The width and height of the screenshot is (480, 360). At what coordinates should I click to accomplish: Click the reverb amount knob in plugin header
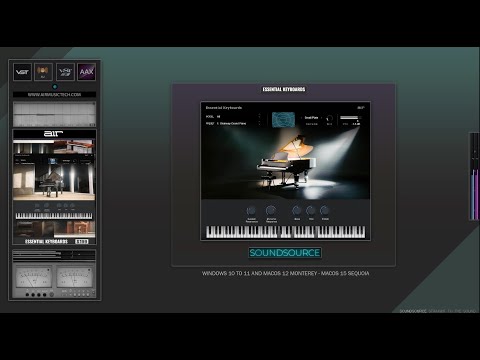coord(329,118)
